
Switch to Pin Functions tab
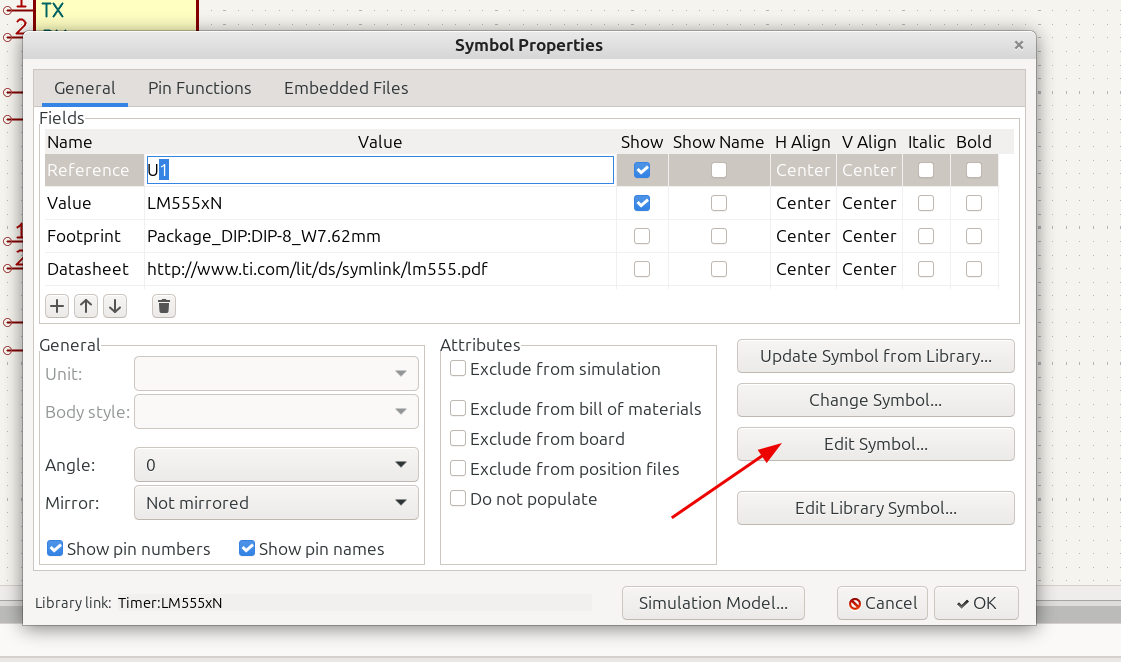[x=199, y=88]
